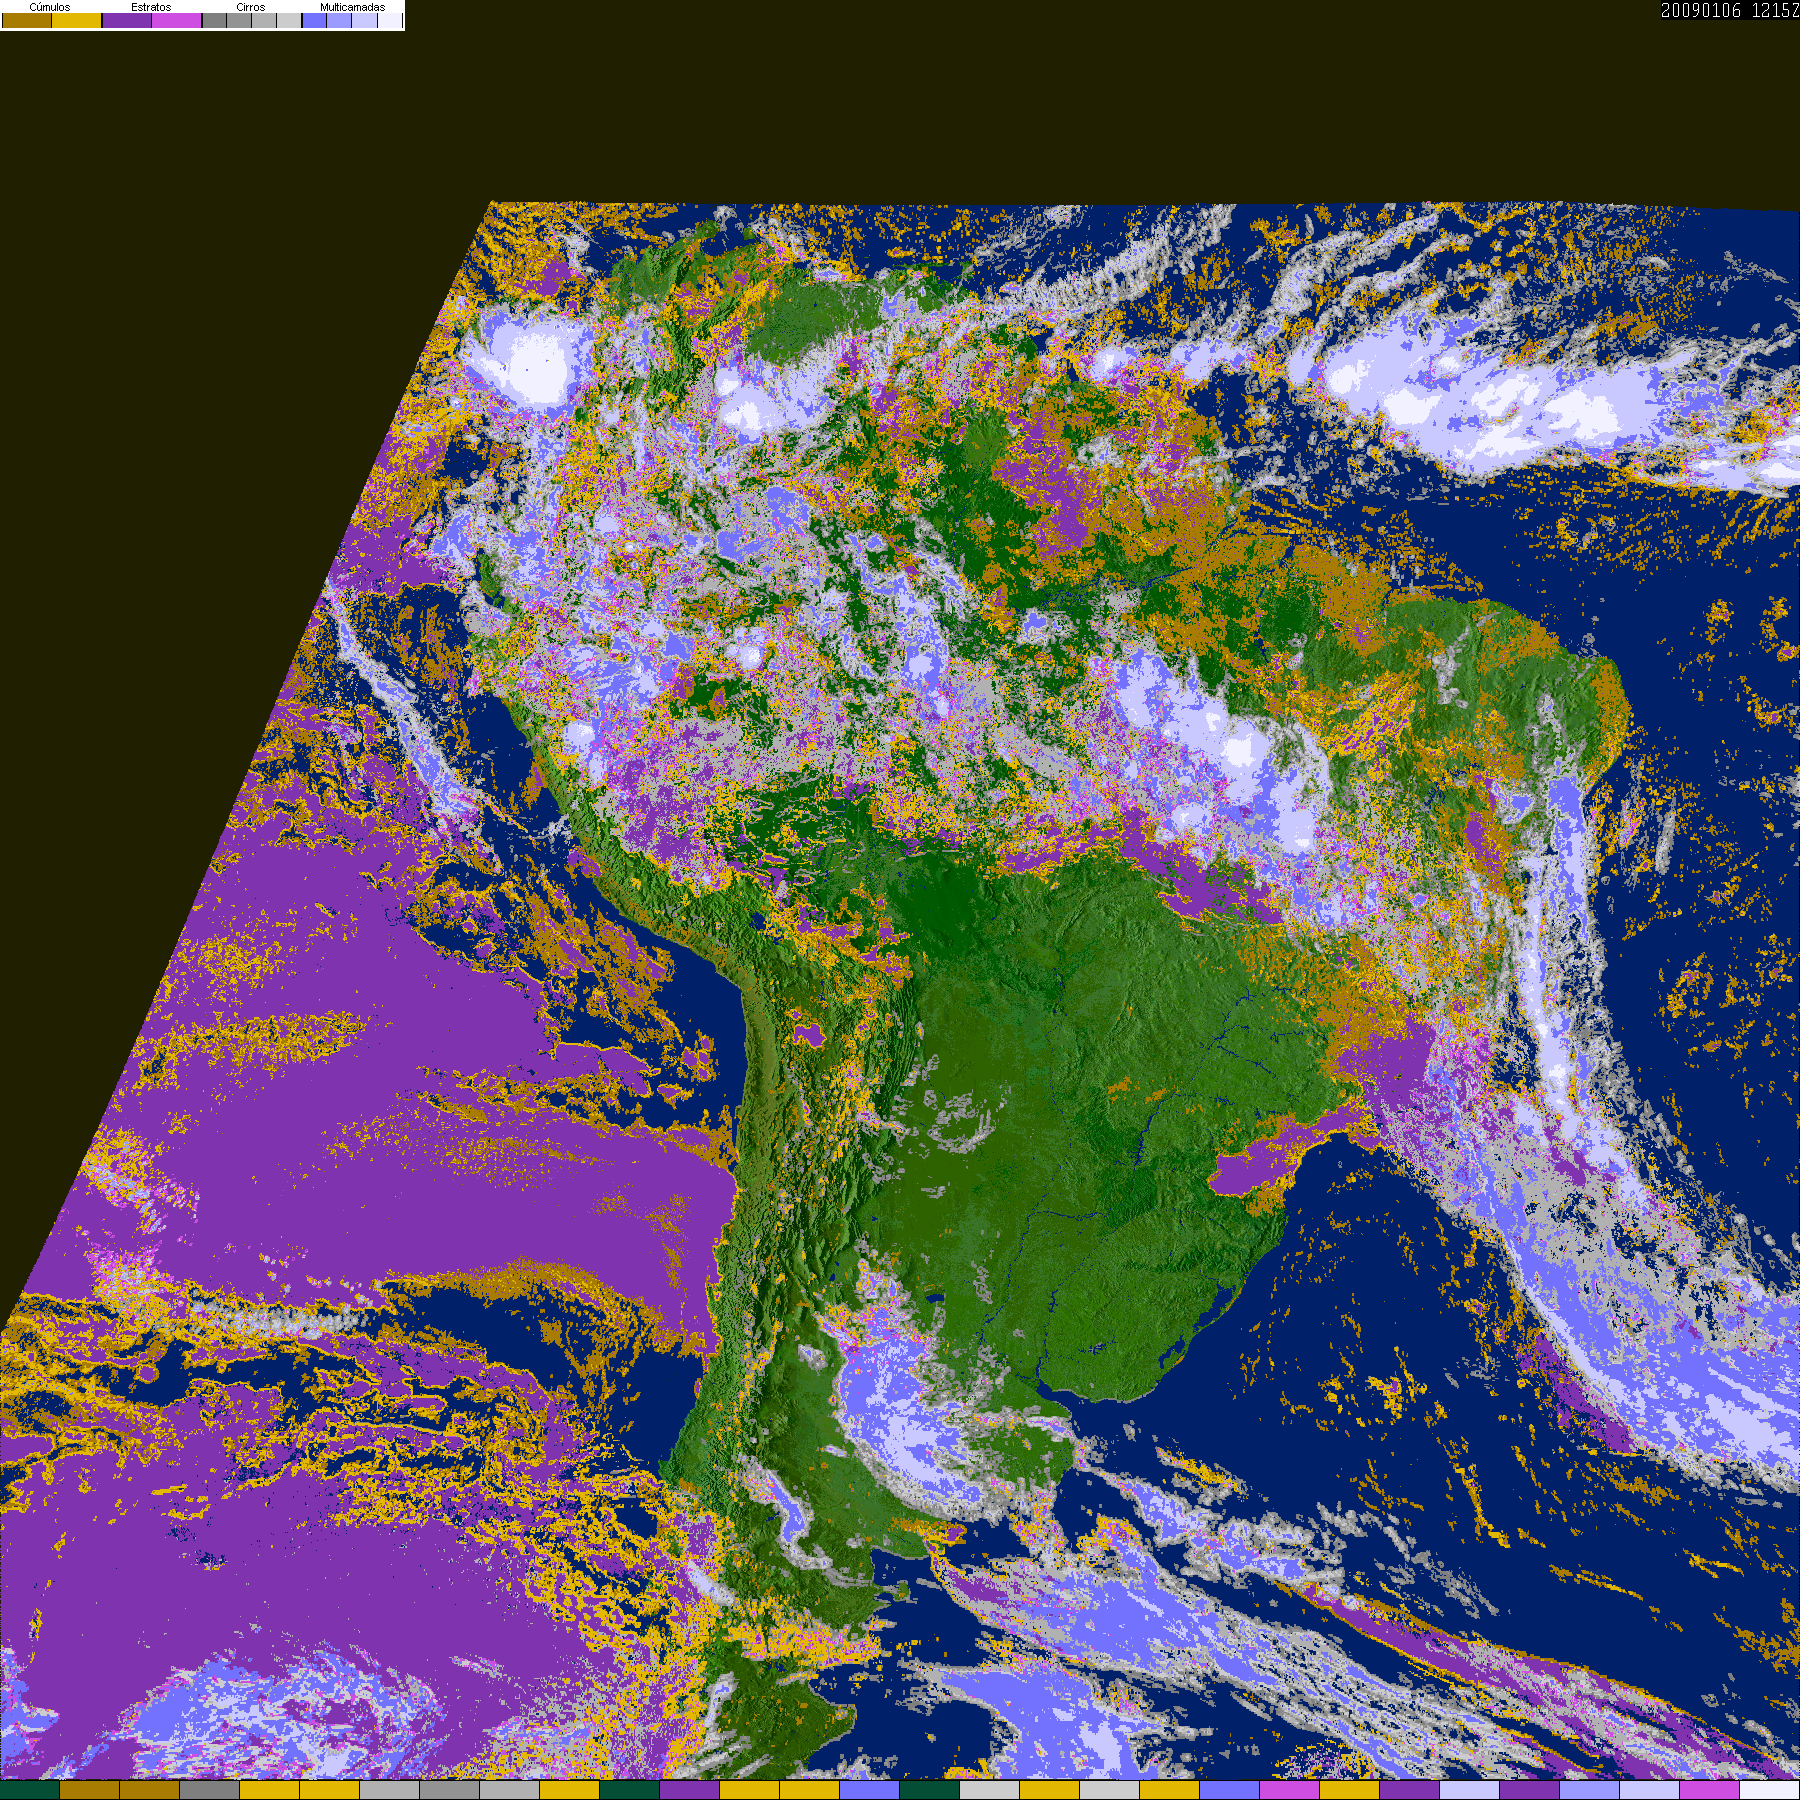Screen dimensions: 1800x1800
Task: Click the lightest gray Cirros legend swatch
Action: click(288, 21)
